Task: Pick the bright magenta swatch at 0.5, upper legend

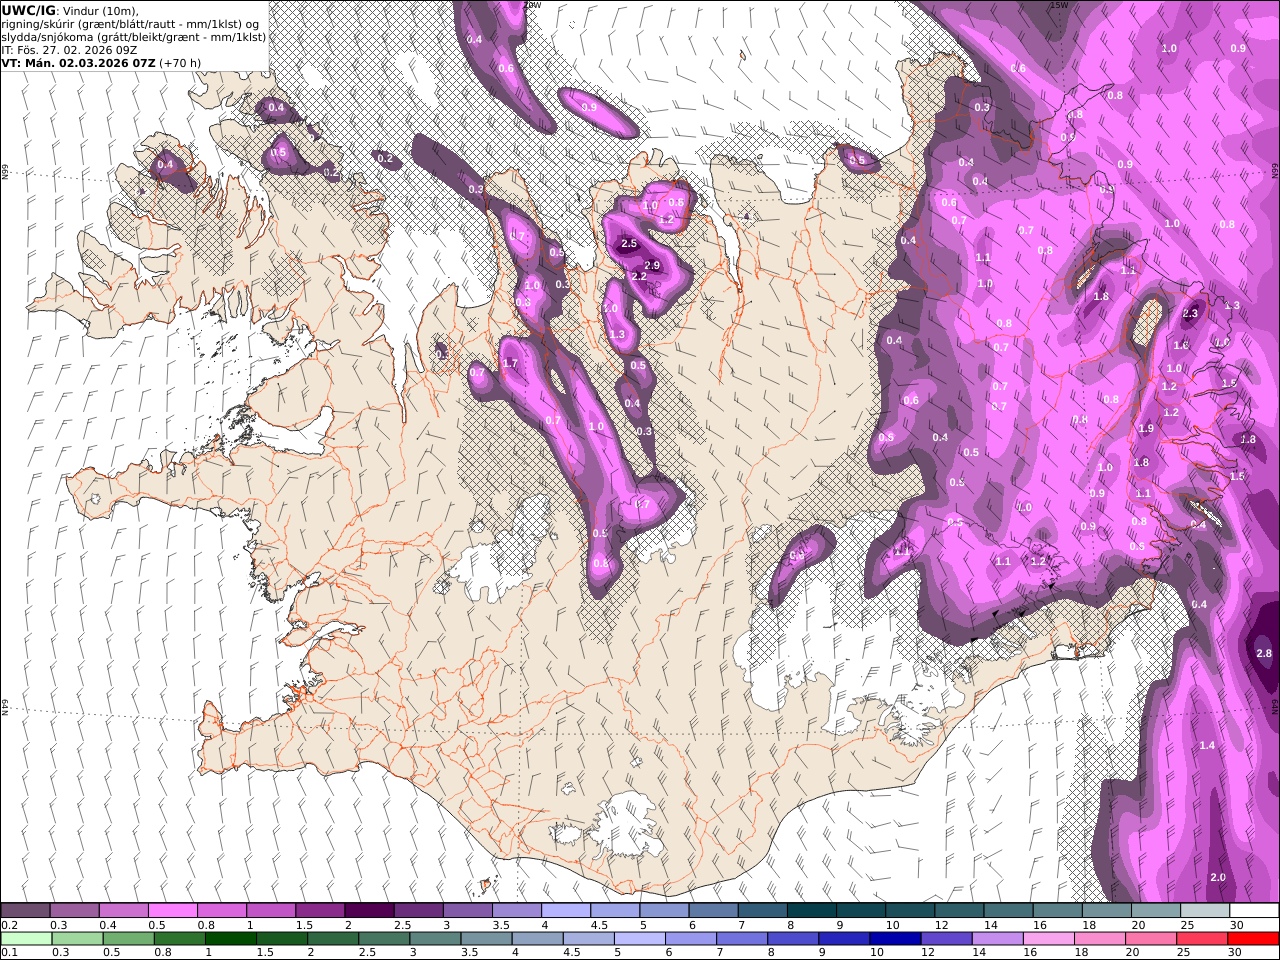Action: (173, 910)
